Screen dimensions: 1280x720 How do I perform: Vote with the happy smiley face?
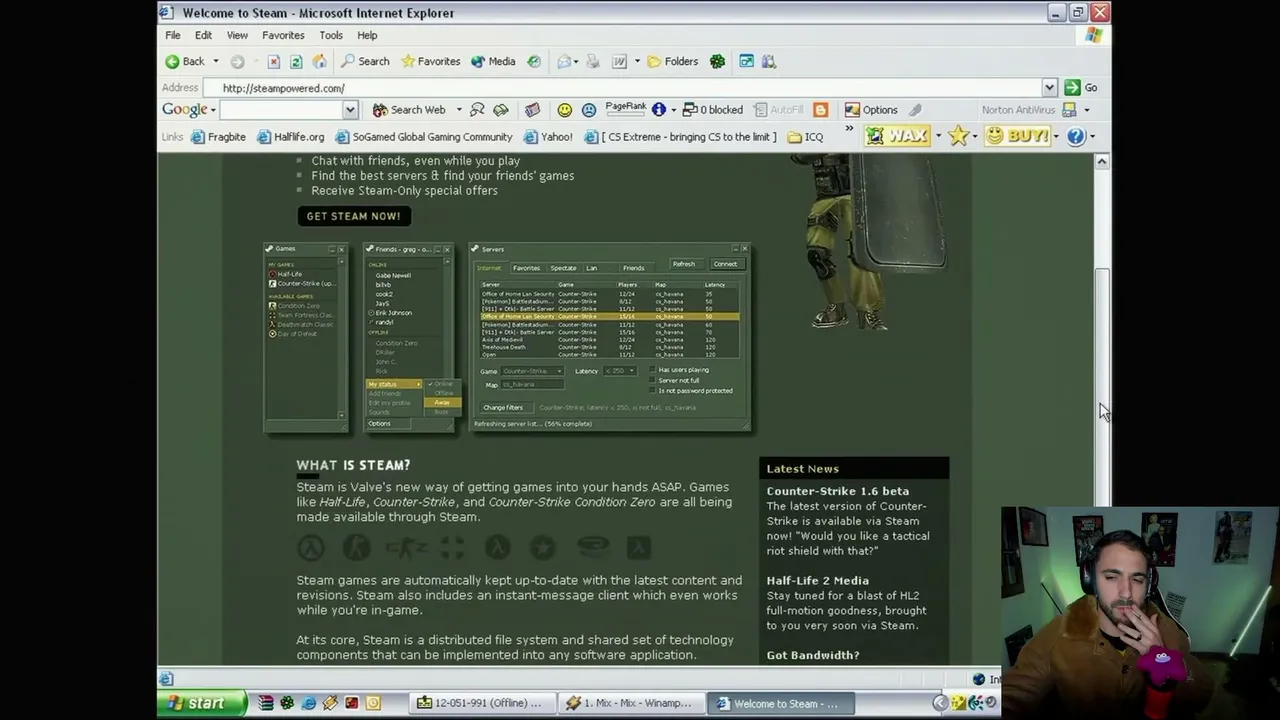565,110
